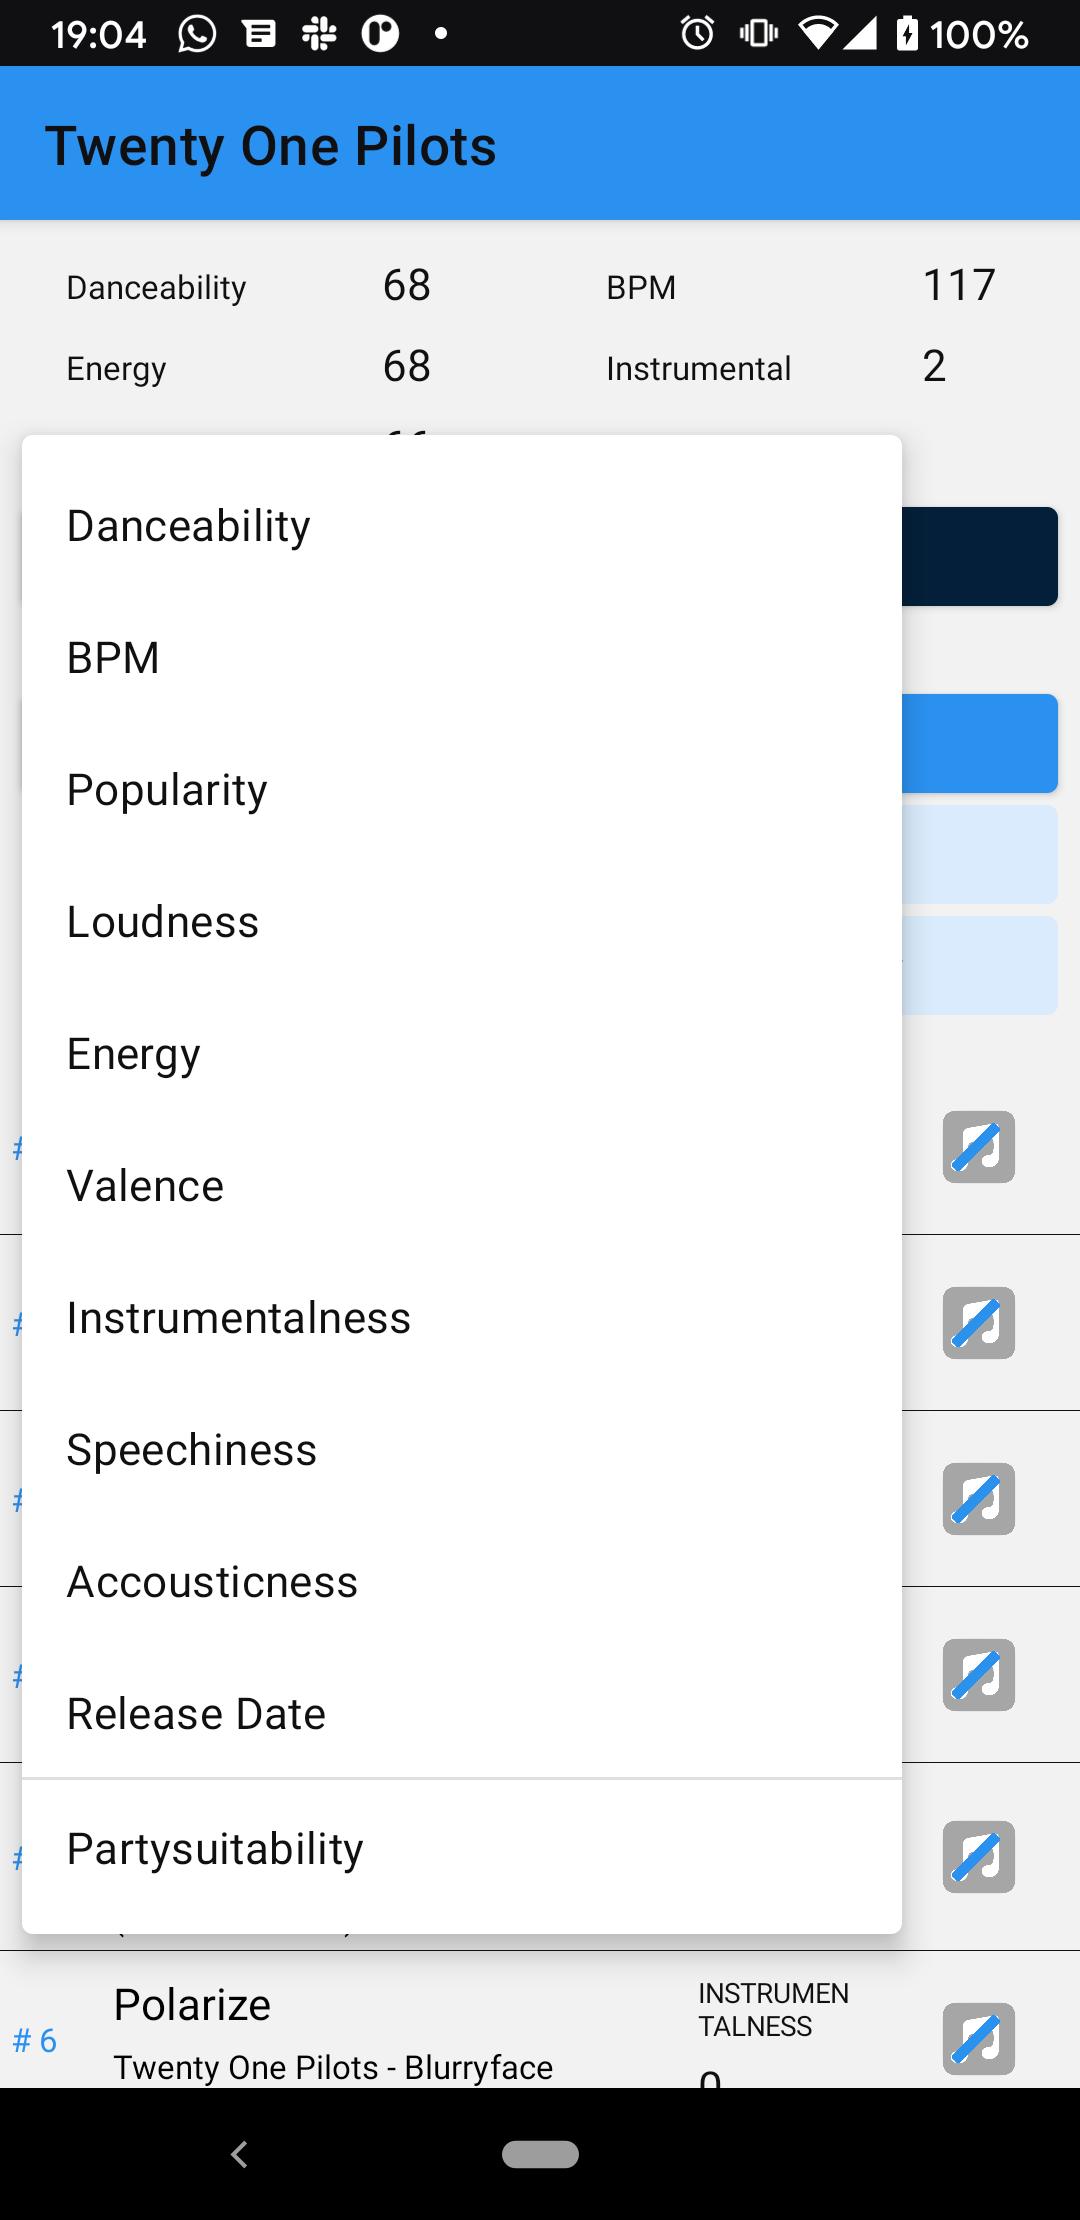Tap the first track's crossed music note icon
This screenshot has height=2220, width=1080.
(979, 1147)
